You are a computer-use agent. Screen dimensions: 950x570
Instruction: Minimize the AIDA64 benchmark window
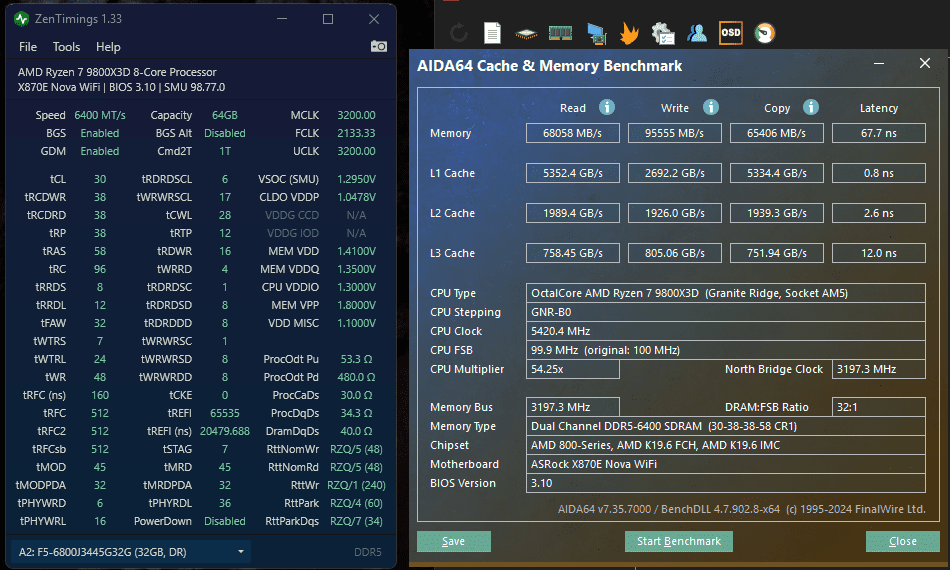(x=879, y=63)
